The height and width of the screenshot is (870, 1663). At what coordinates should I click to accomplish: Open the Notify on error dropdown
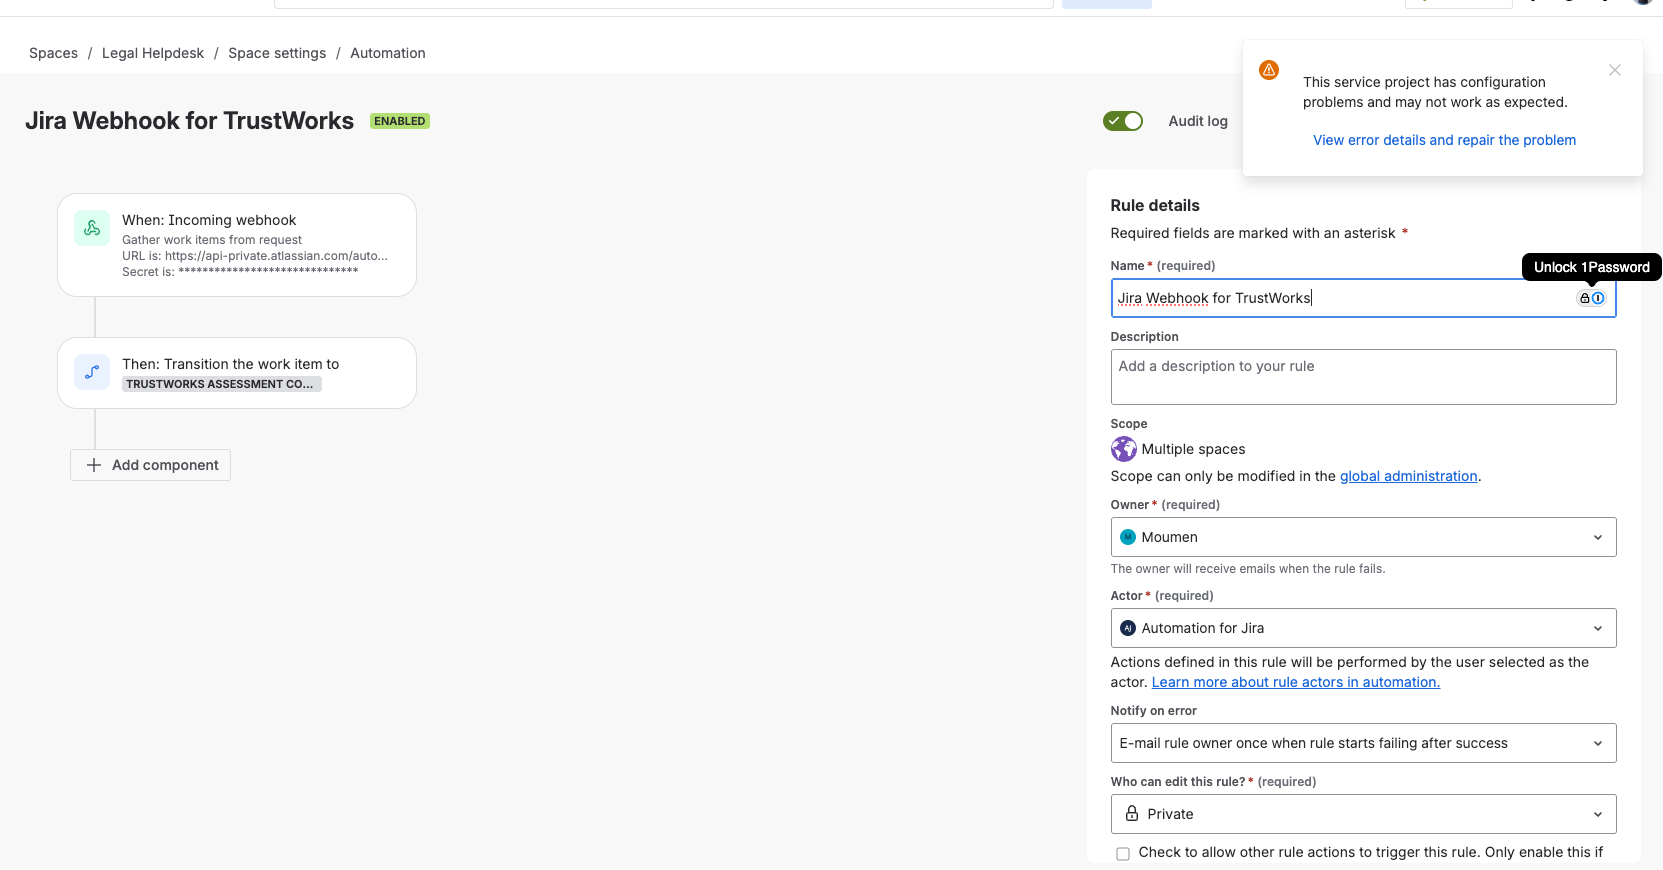[1363, 743]
